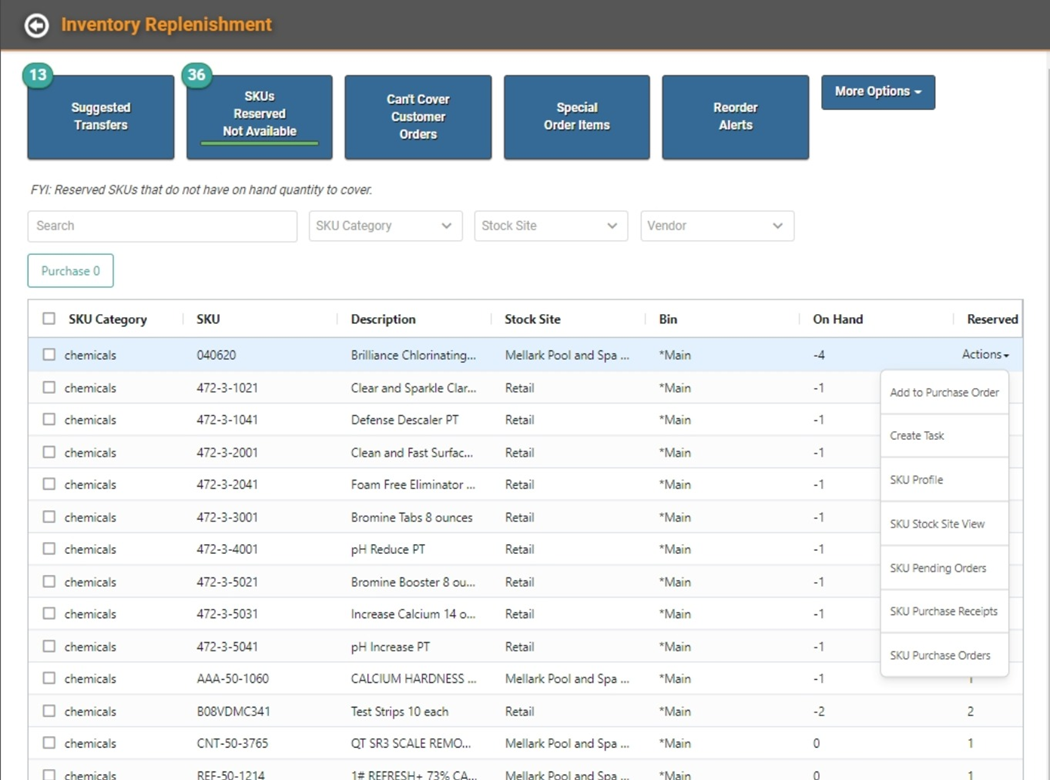Show the Reorder Alerts tile
Viewport: 1050px width, 780px height.
[x=735, y=117]
